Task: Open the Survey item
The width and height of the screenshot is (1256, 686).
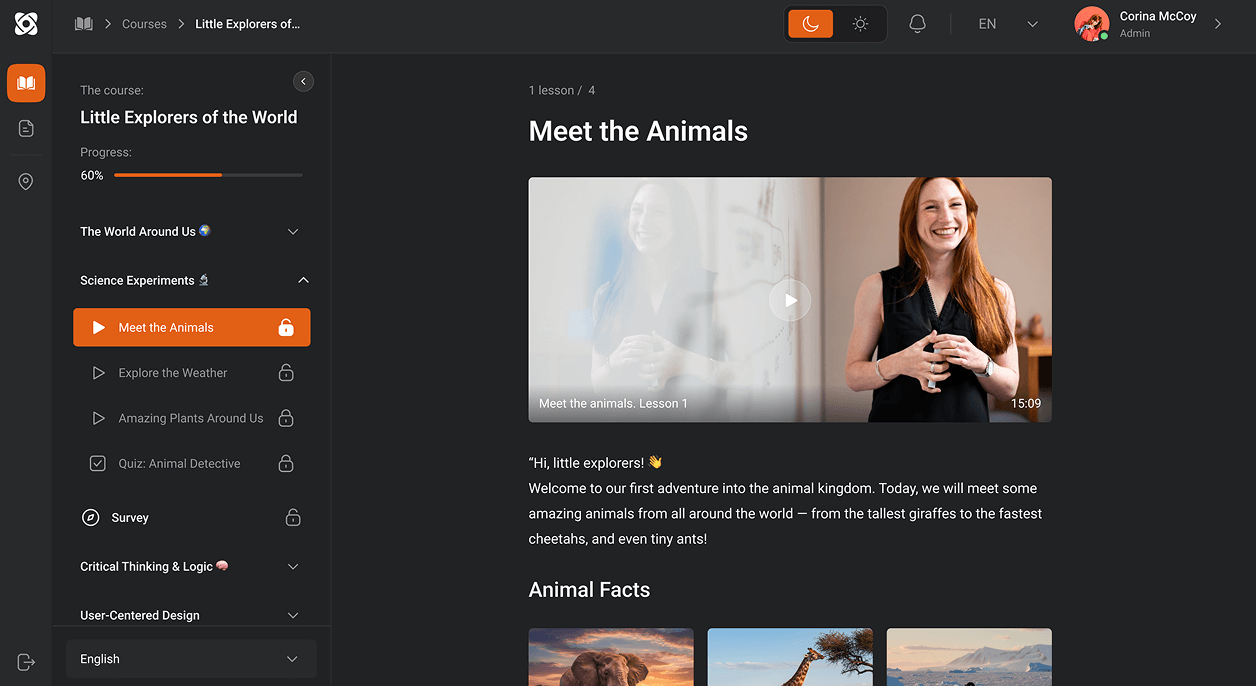Action: [x=191, y=517]
